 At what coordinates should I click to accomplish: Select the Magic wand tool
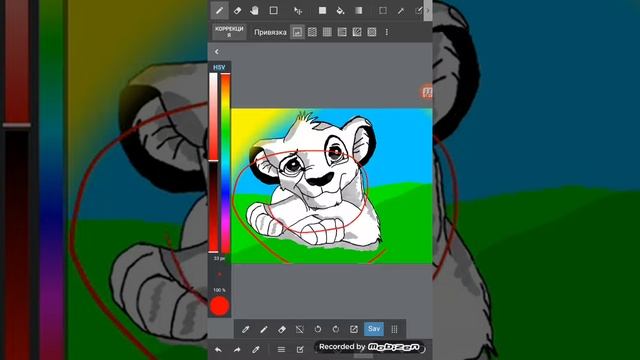(x=401, y=11)
